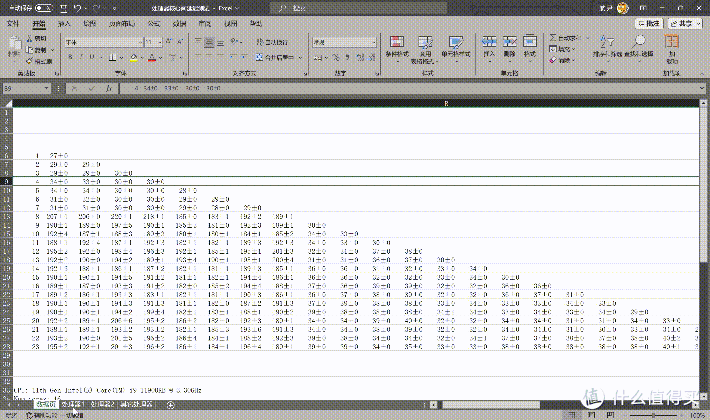Click the fill color yellow swatch

coord(134,57)
